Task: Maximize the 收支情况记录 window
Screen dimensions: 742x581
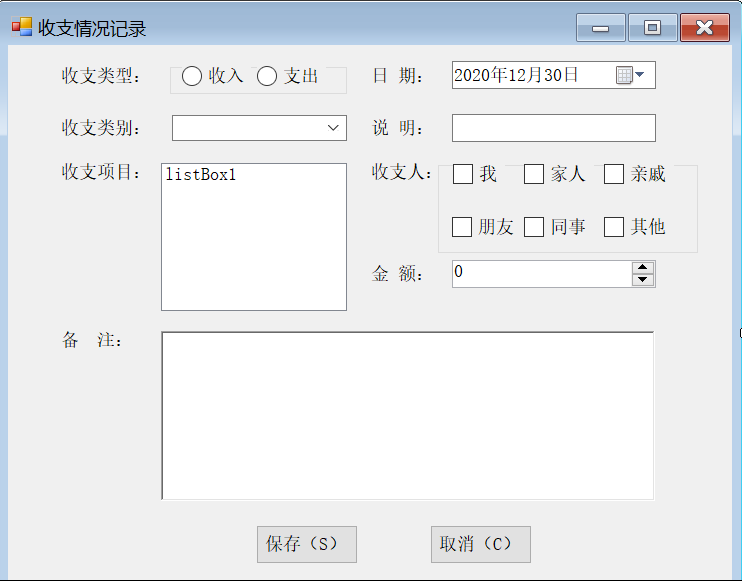Action: pos(653,28)
